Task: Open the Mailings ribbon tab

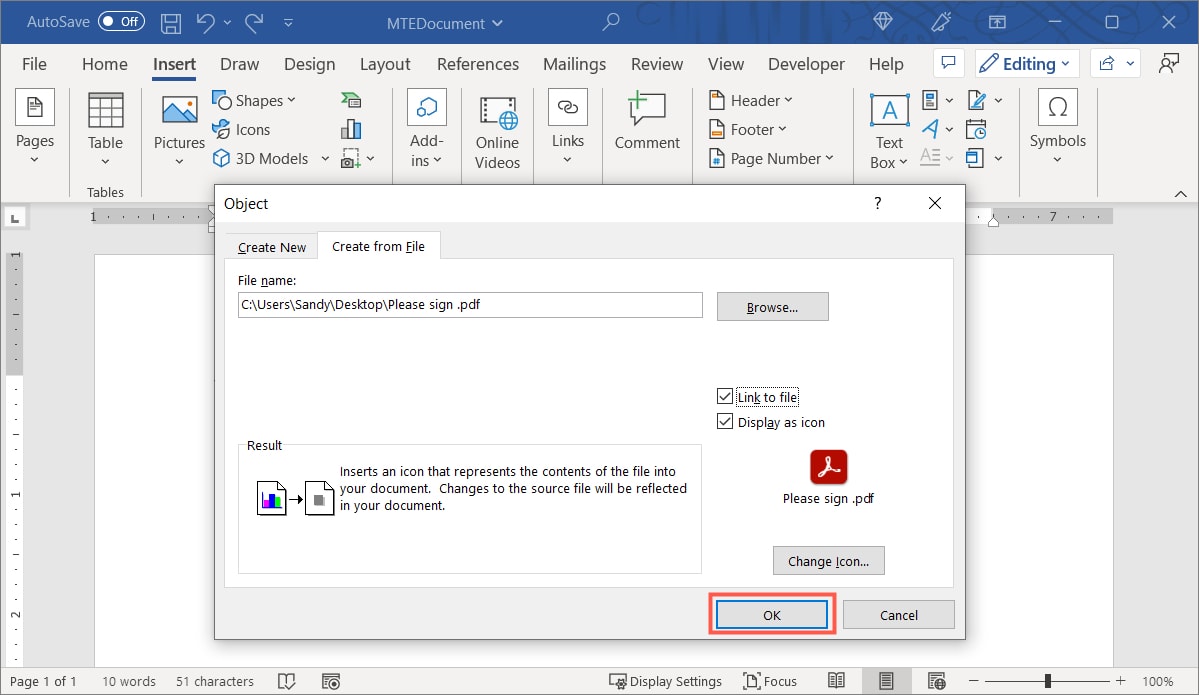Action: 574,63
